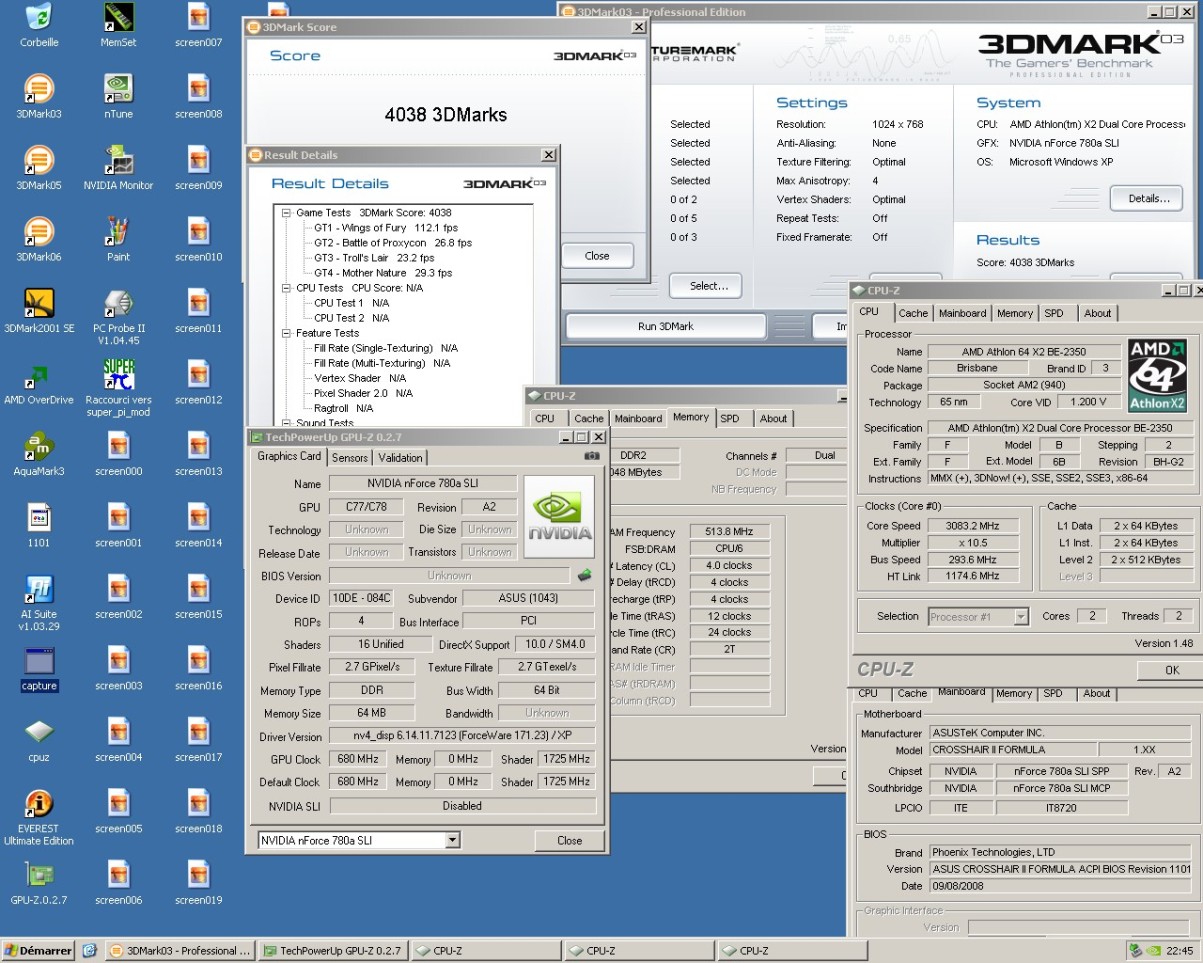1203x963 pixels.
Task: Click the Close button in GPU-Z
Action: click(x=570, y=840)
